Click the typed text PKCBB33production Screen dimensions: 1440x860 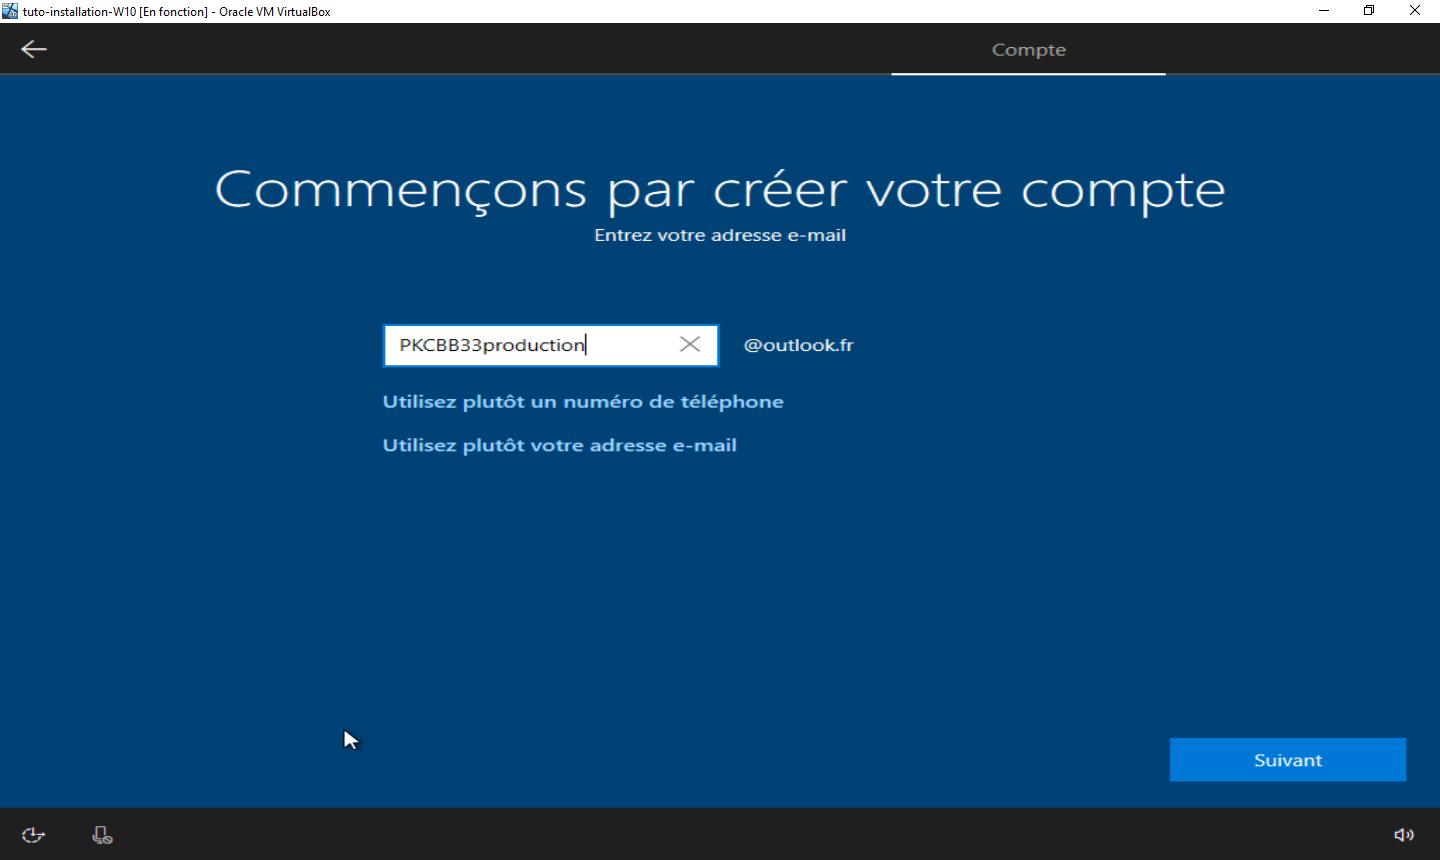pos(491,345)
